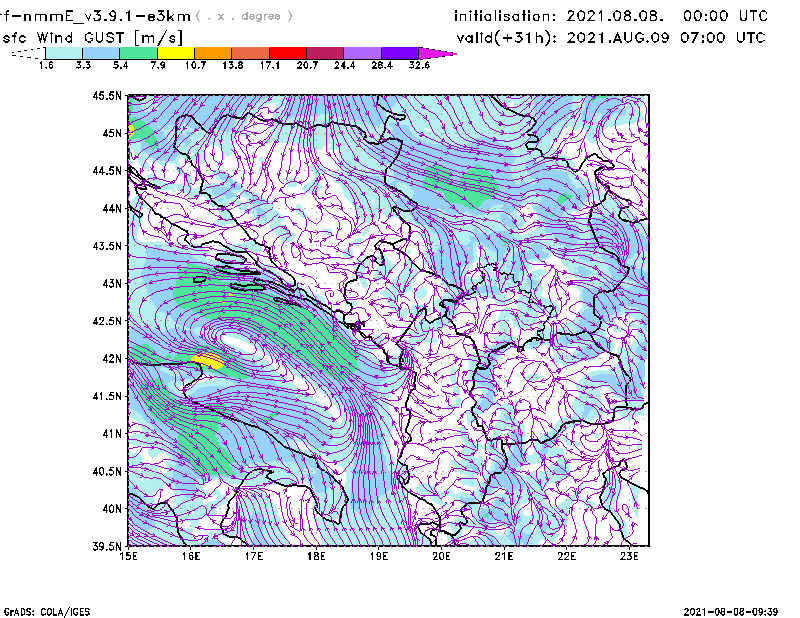Click the greyed '( . x . degree )' text
800x618 pixels.
244,16
